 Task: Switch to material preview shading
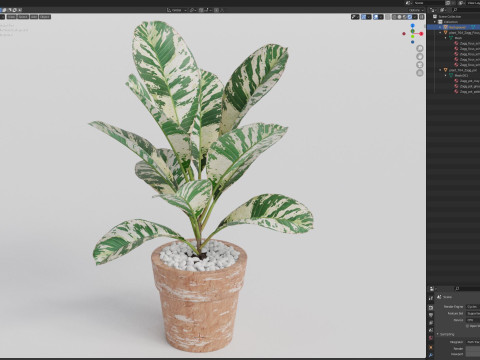[x=405, y=17]
